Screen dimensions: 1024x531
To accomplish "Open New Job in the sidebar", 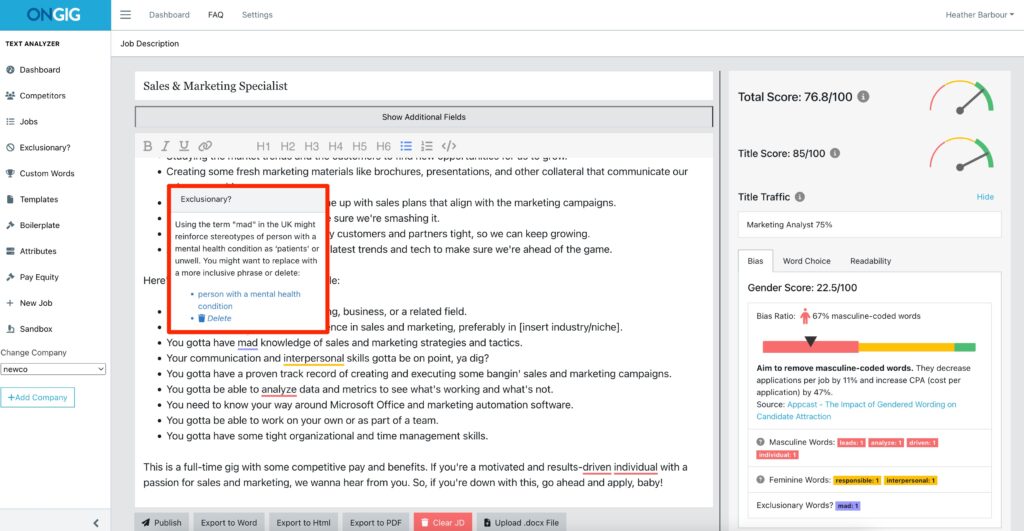I will 36,303.
